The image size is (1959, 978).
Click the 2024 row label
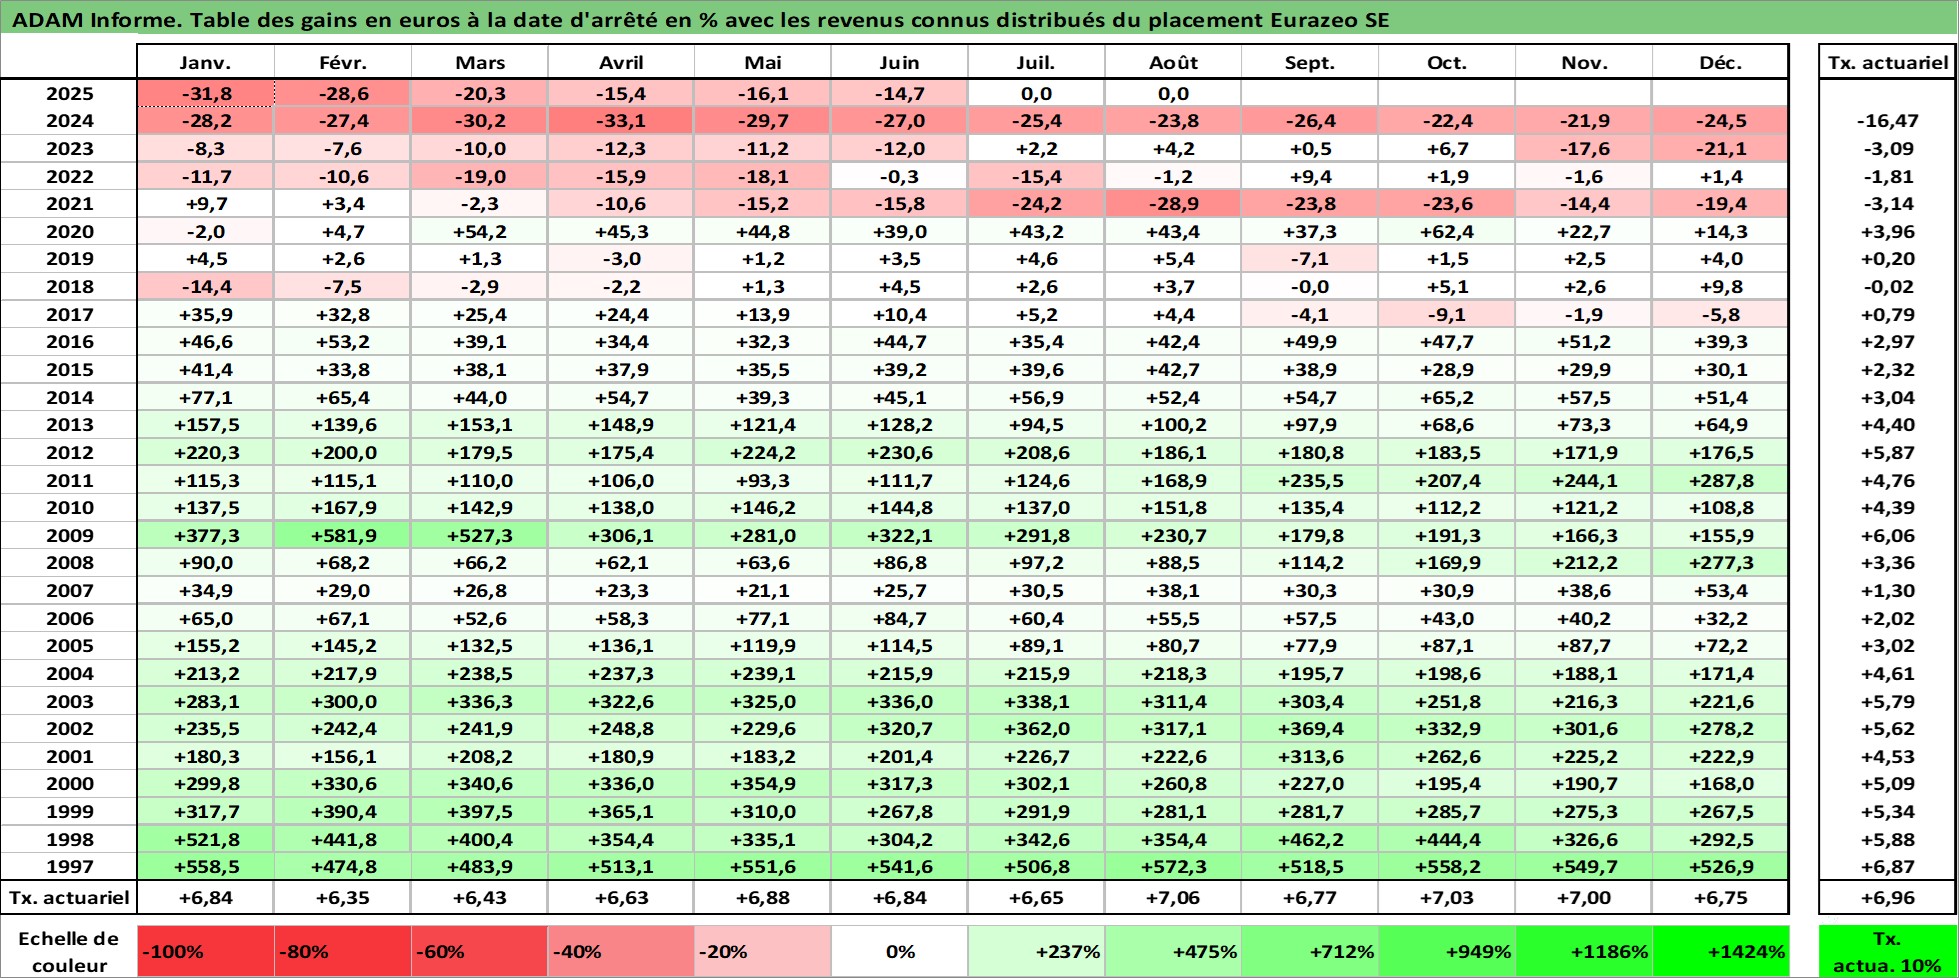coord(69,121)
